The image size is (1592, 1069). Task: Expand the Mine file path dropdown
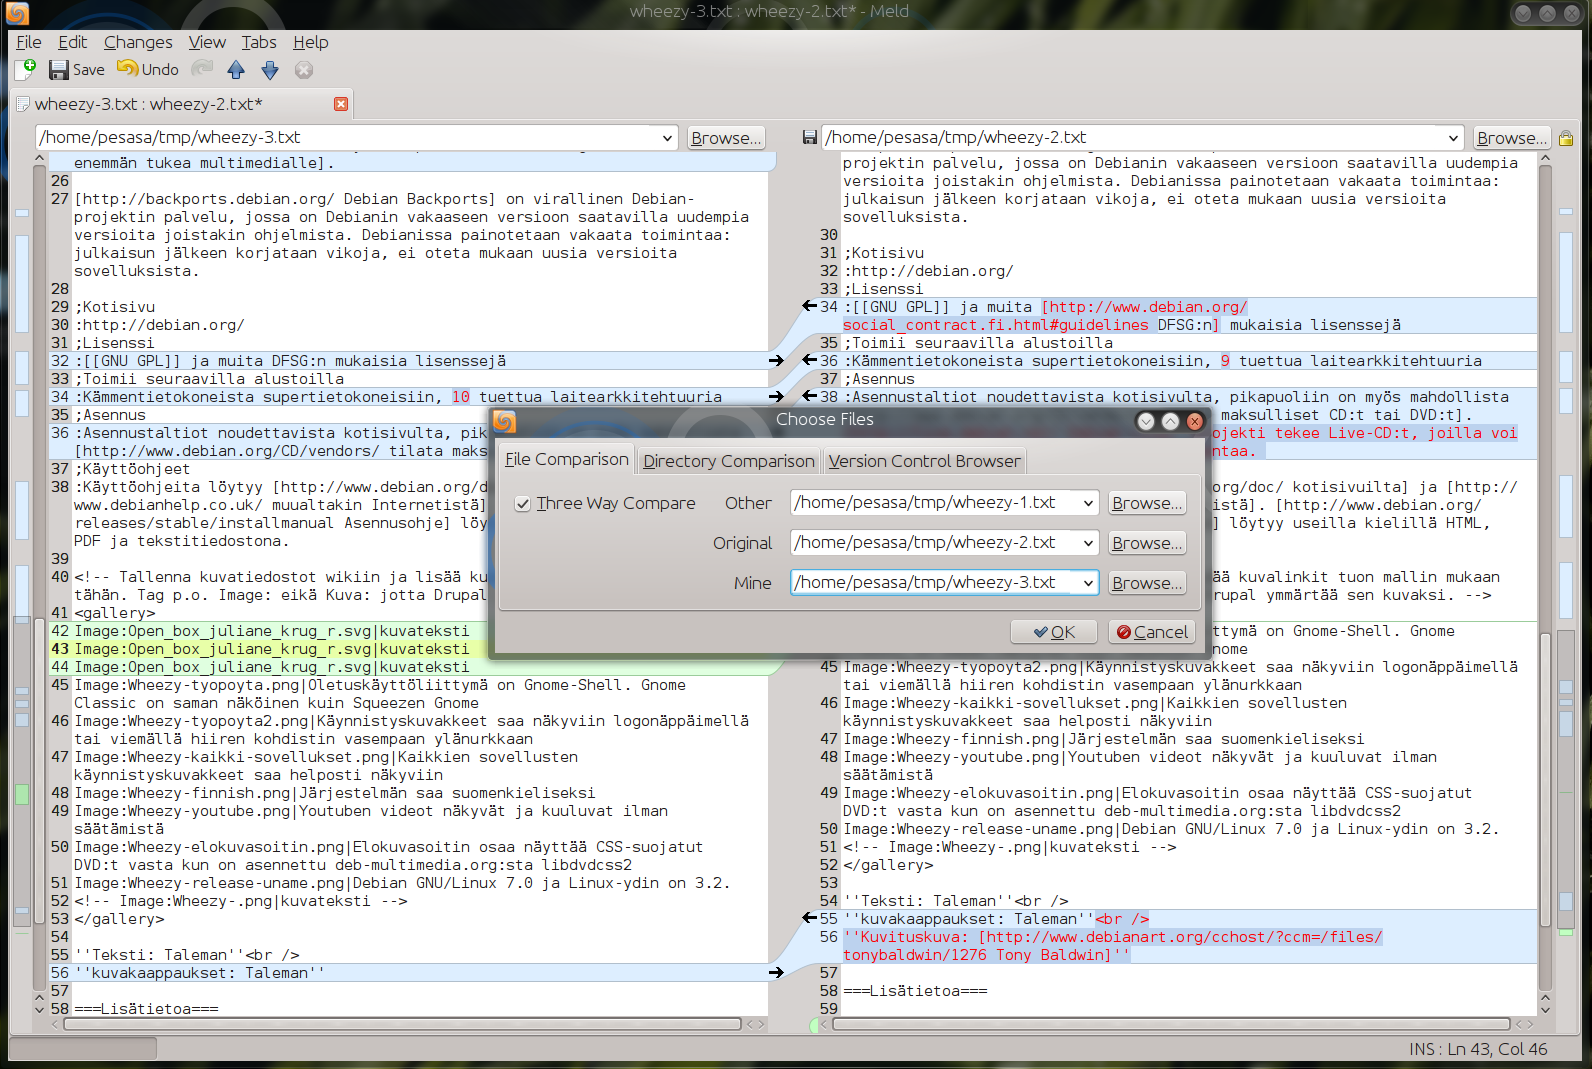[x=1088, y=583]
